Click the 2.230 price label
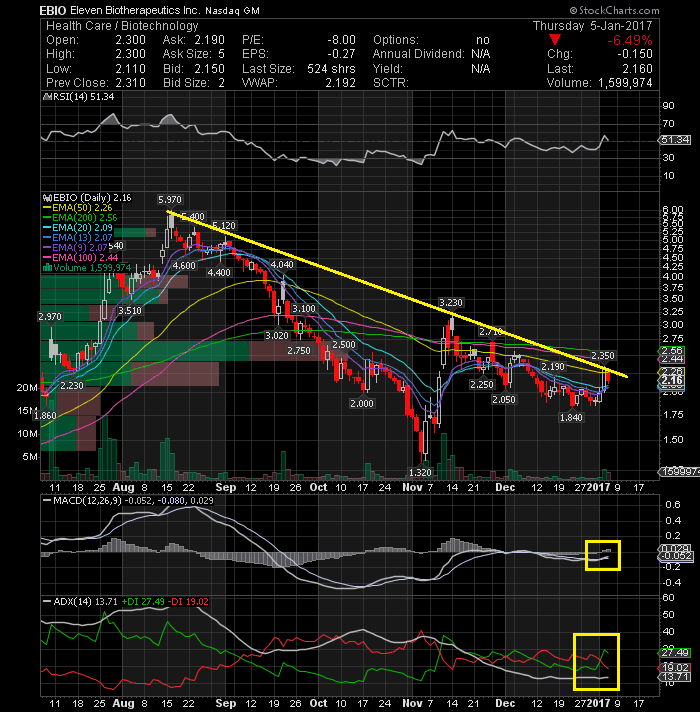This screenshot has height=712, width=700. [72, 386]
